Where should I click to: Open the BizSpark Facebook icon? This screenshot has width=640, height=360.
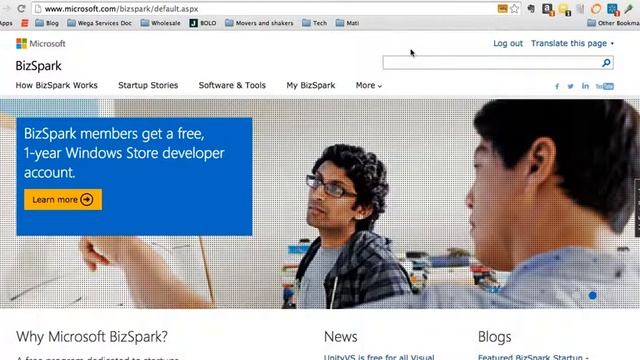[557, 86]
